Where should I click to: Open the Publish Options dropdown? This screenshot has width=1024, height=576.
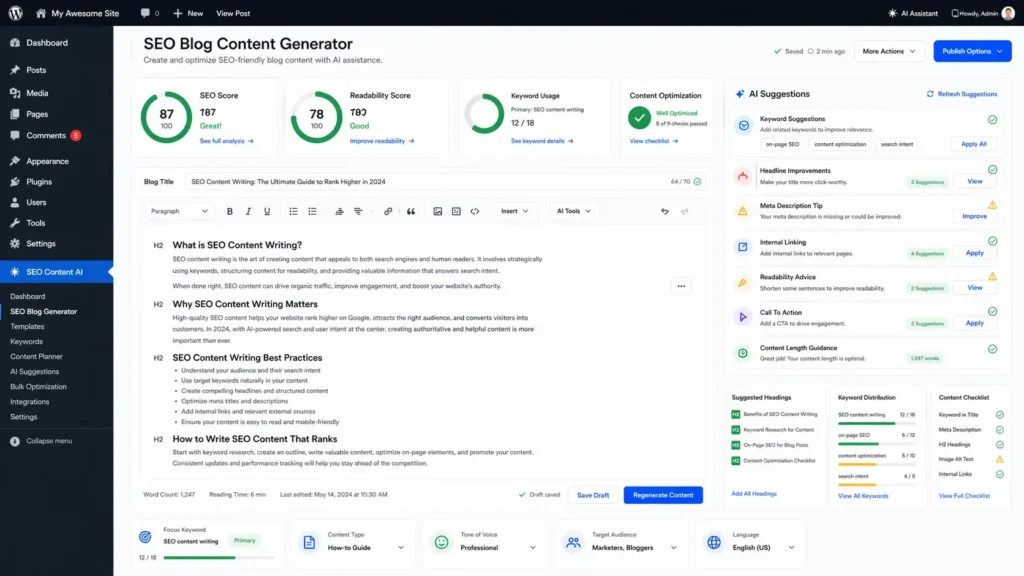(x=972, y=51)
